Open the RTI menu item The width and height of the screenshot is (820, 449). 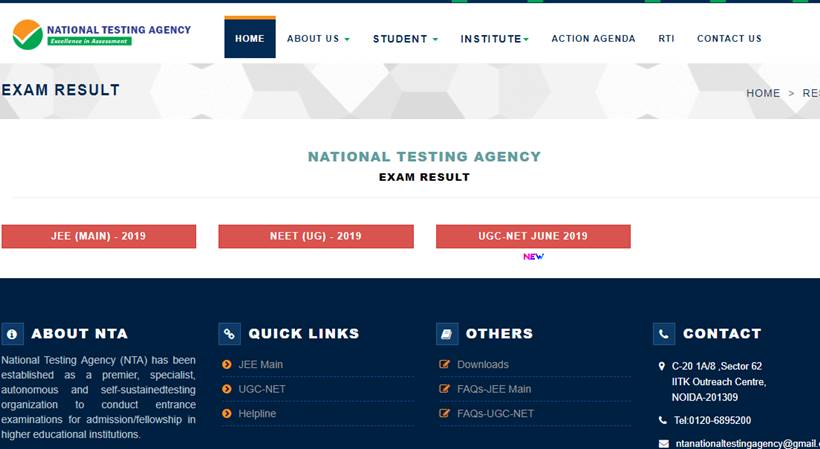tap(666, 39)
